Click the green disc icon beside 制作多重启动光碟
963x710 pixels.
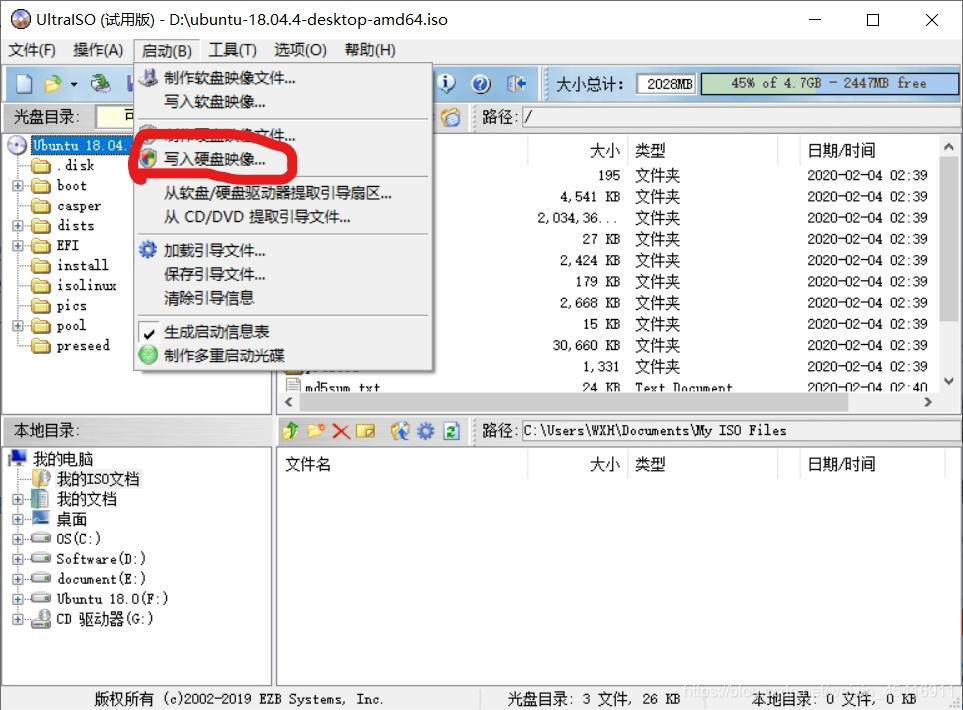click(x=148, y=354)
